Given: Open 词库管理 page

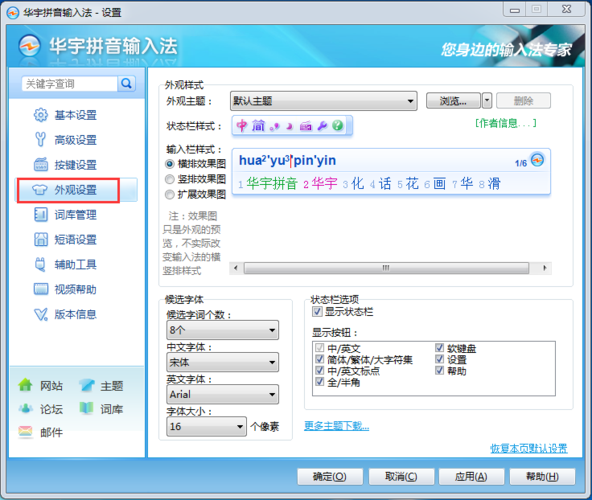Looking at the screenshot, I should (76, 215).
